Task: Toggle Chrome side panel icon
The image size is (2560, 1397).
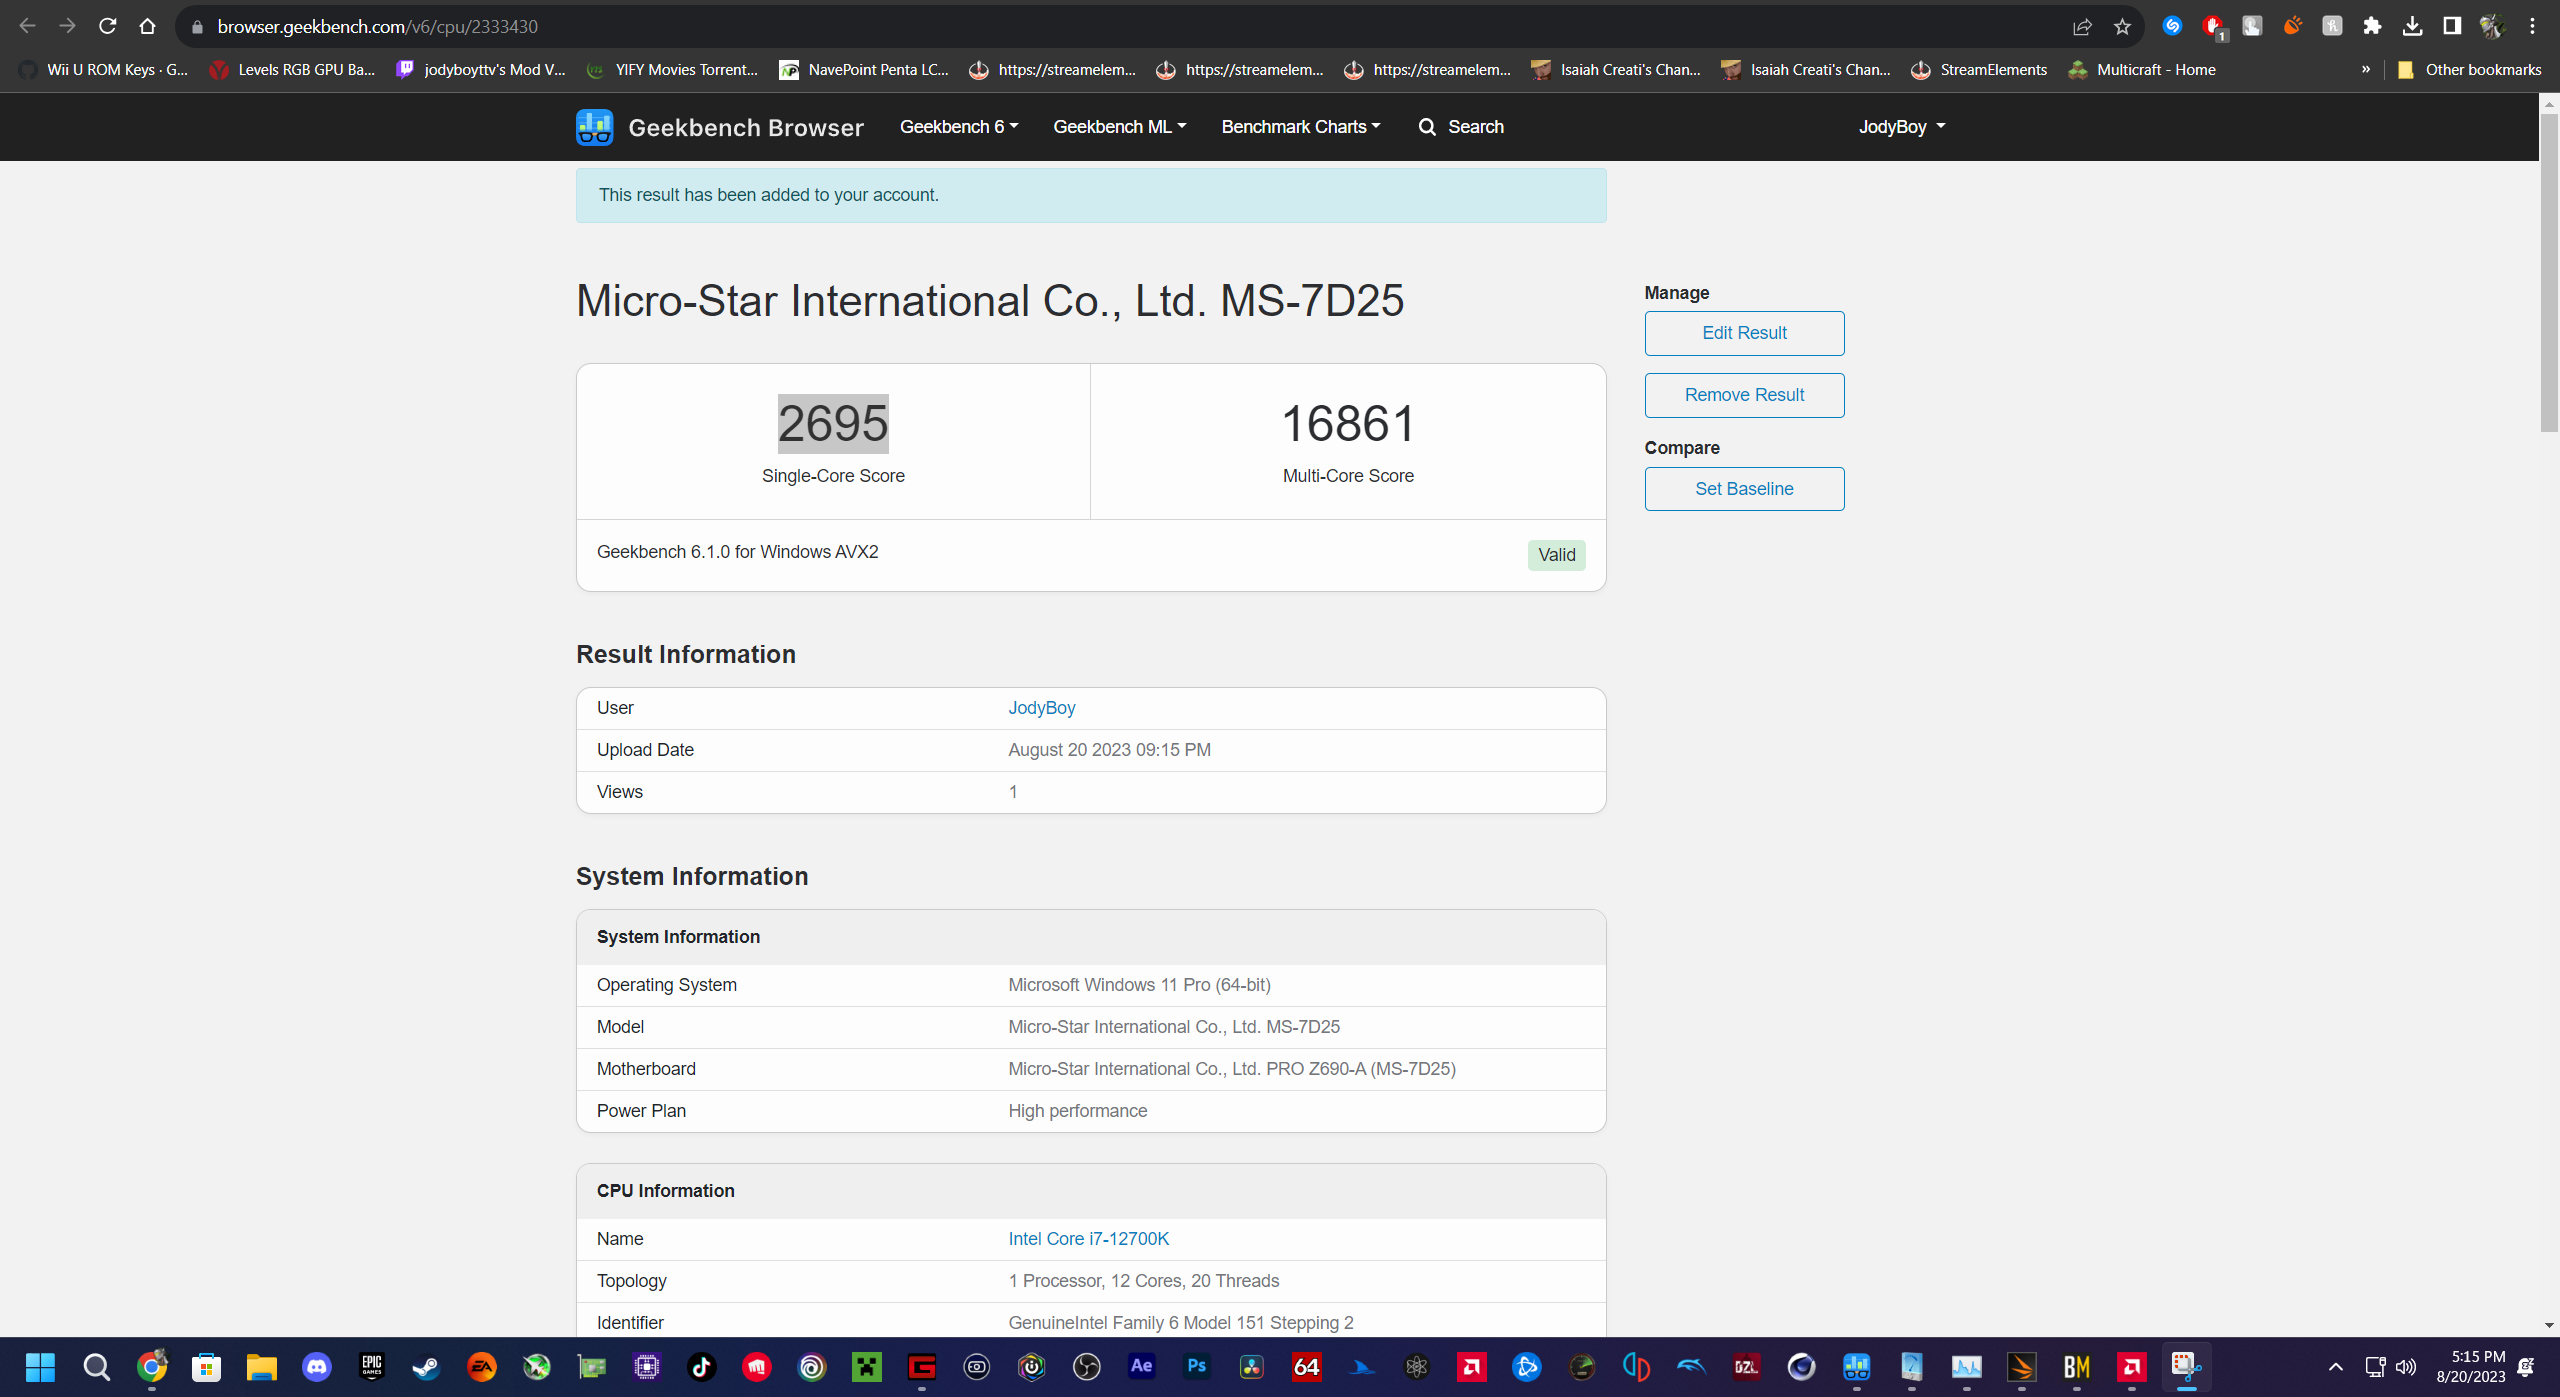Action: click(2452, 26)
